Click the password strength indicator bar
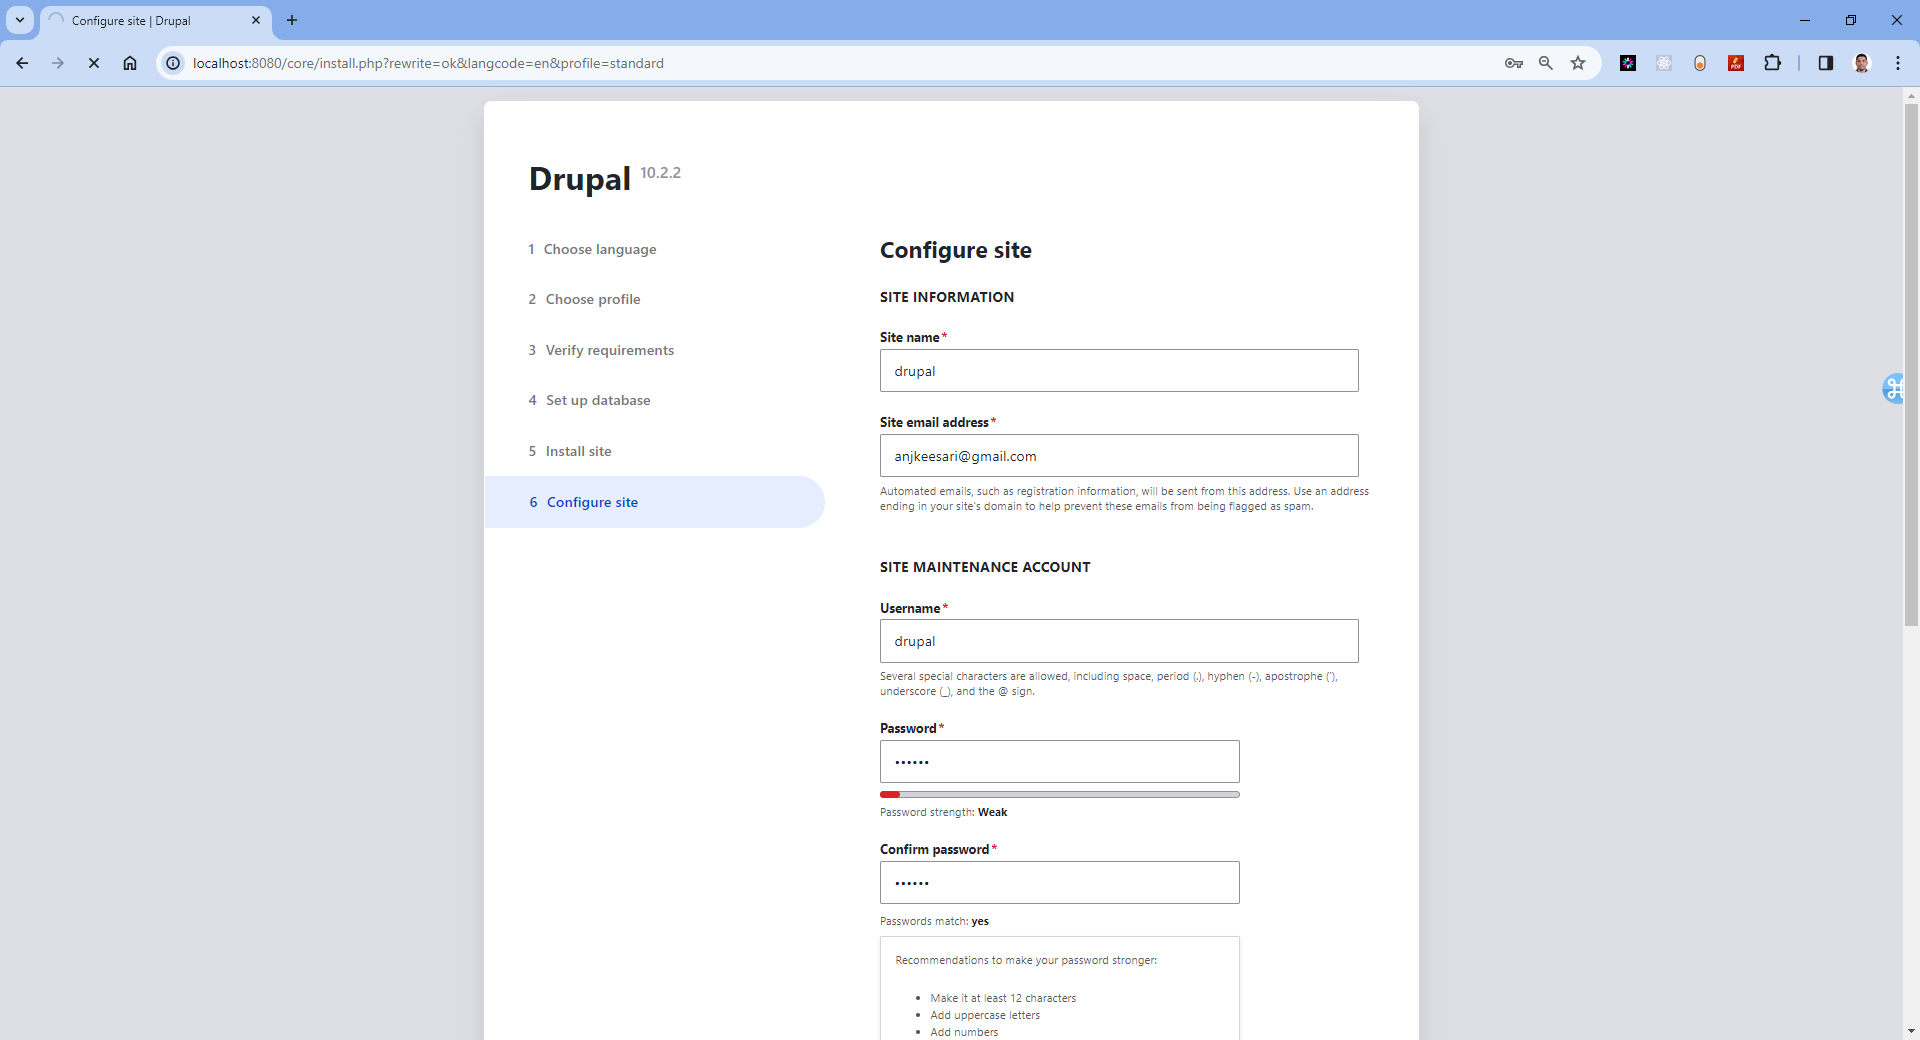 click(1060, 794)
